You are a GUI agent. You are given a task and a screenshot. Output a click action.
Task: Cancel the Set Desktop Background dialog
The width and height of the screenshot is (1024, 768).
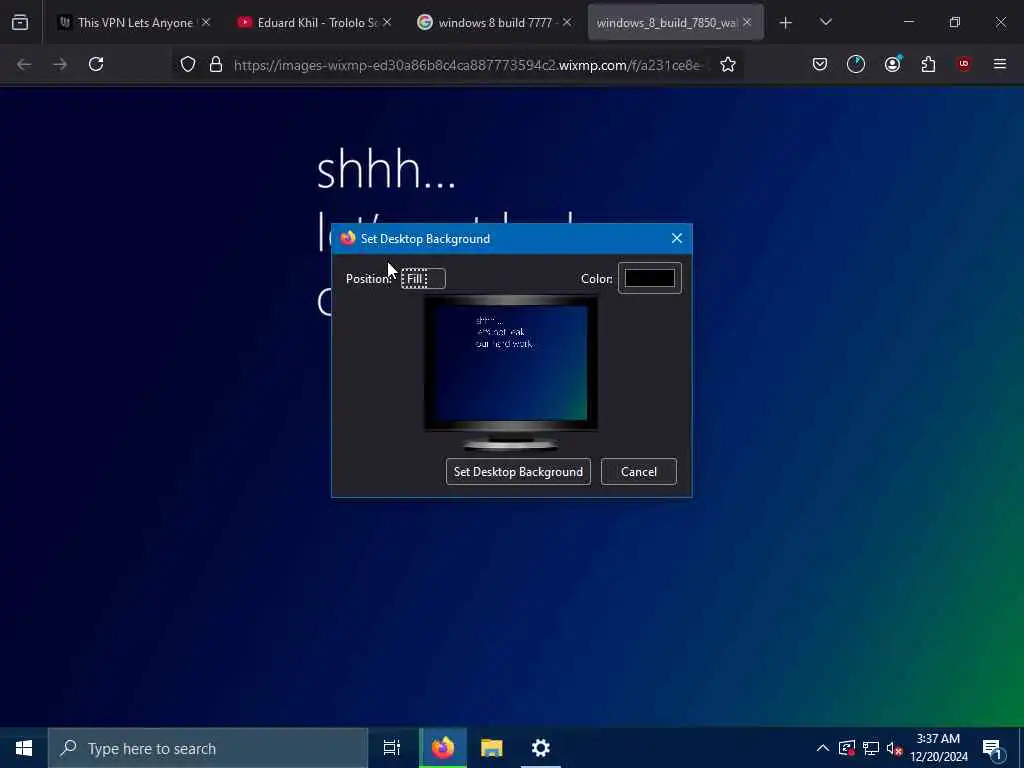[x=639, y=472]
